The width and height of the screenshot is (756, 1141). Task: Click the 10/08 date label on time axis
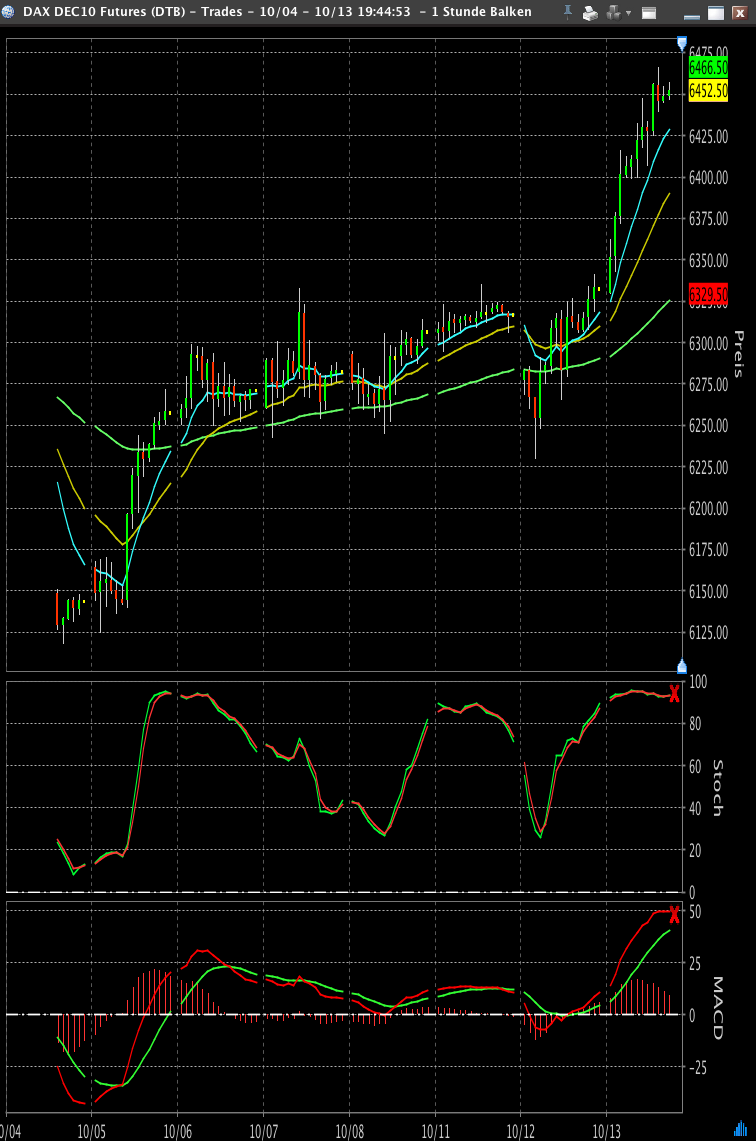(349, 1132)
